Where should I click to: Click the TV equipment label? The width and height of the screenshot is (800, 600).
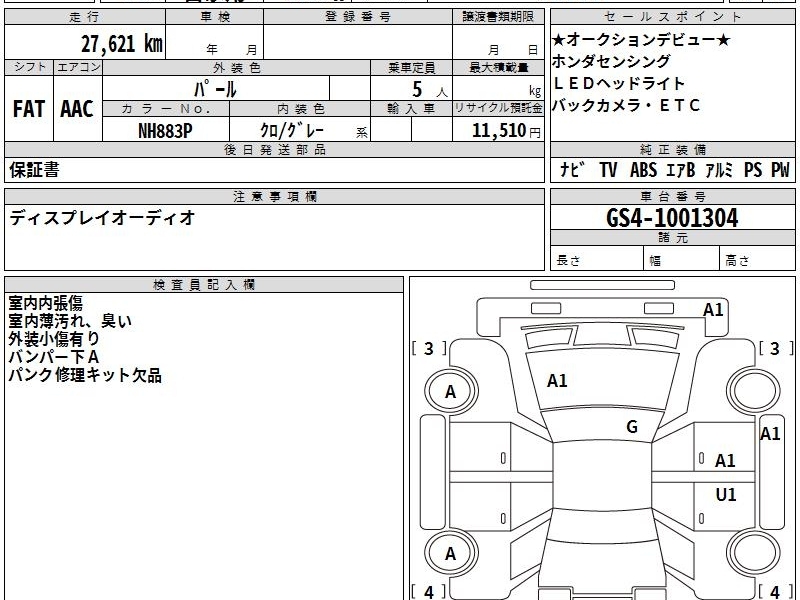[x=608, y=169]
